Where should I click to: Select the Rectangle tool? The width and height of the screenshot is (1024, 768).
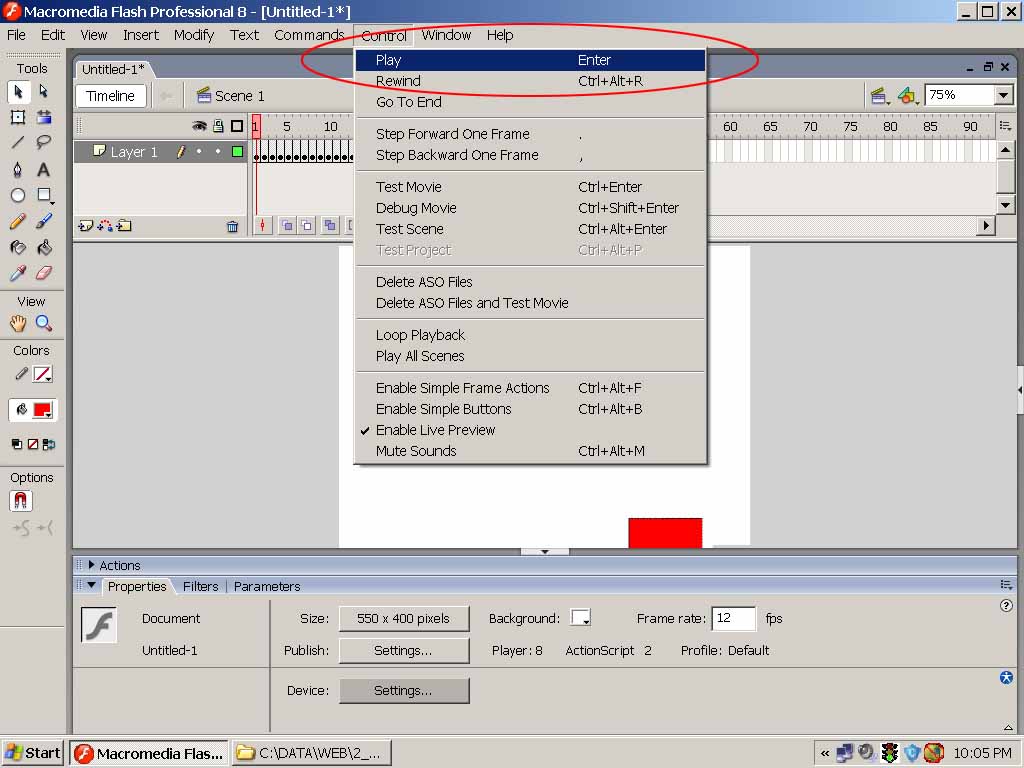[x=44, y=195]
